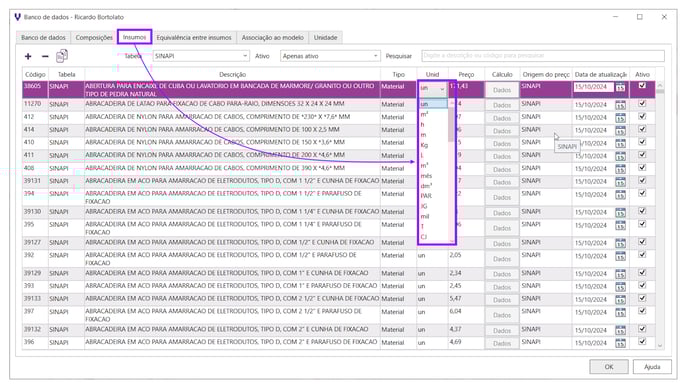Edit date field 15/10/2024 of row 38605
Image resolution: width=688 pixels, height=387 pixels.
pyautogui.click(x=593, y=87)
